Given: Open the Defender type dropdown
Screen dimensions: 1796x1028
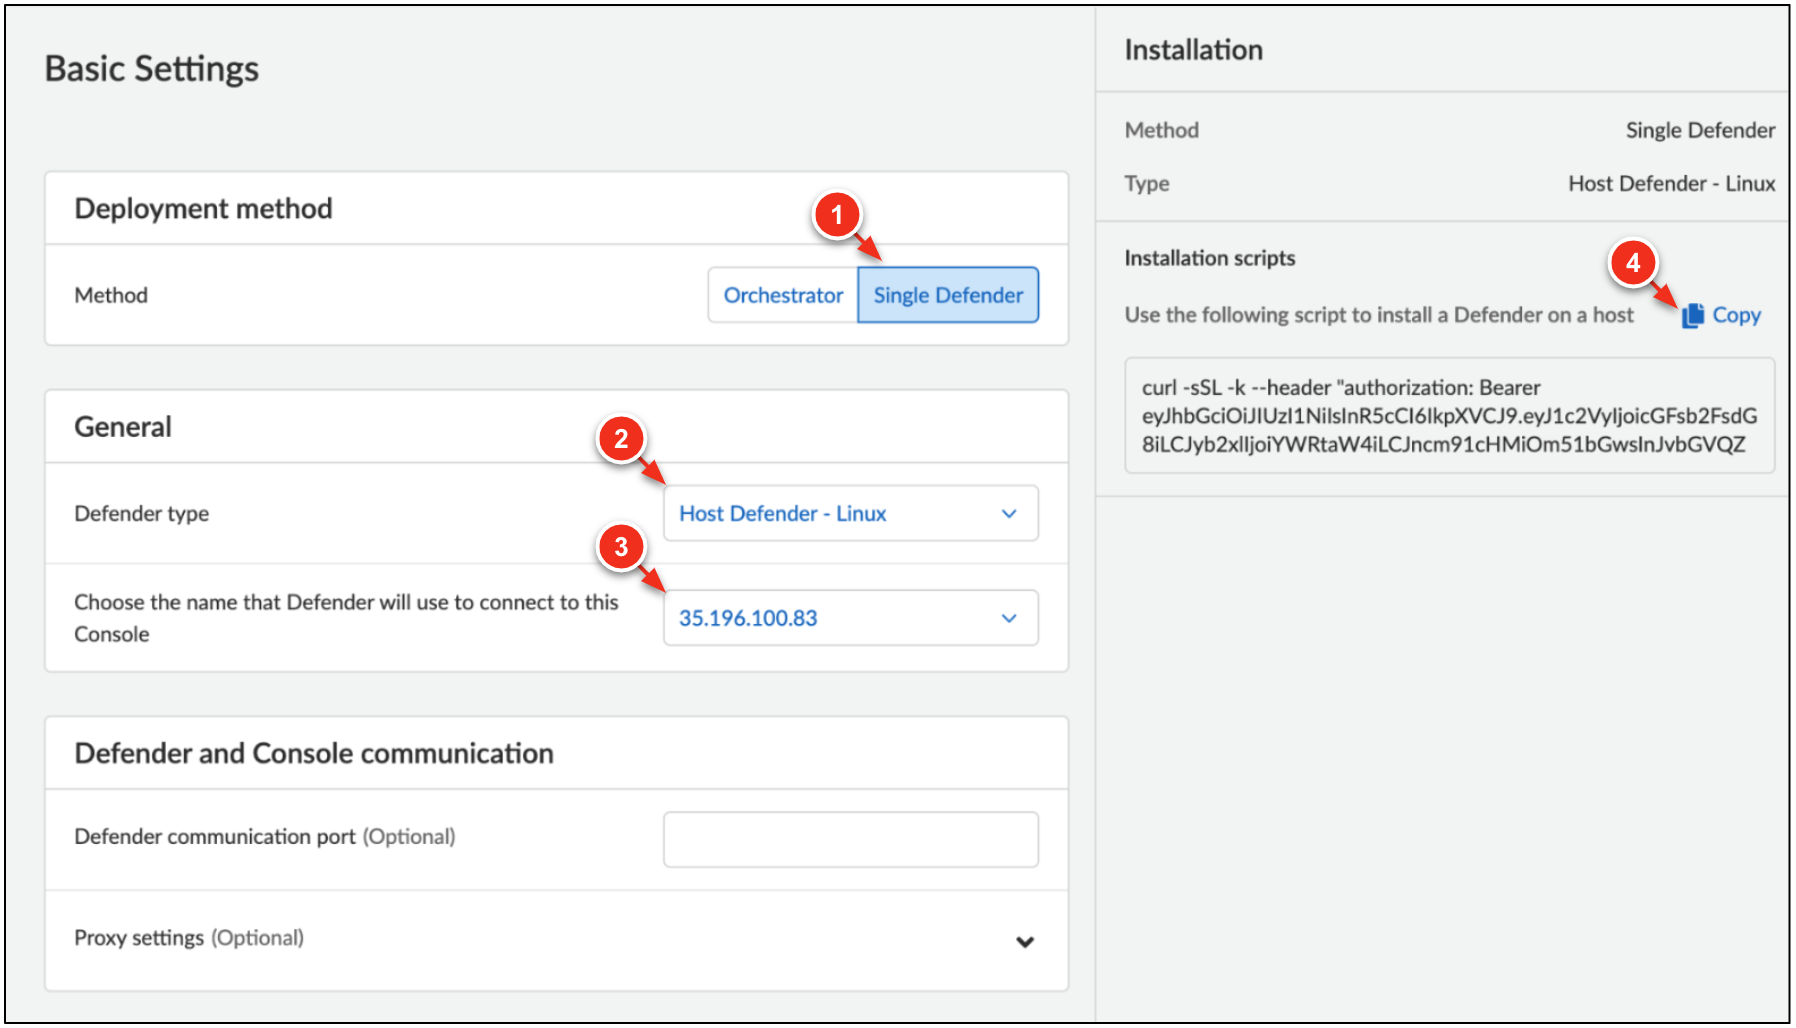Looking at the screenshot, I should click(x=850, y=513).
